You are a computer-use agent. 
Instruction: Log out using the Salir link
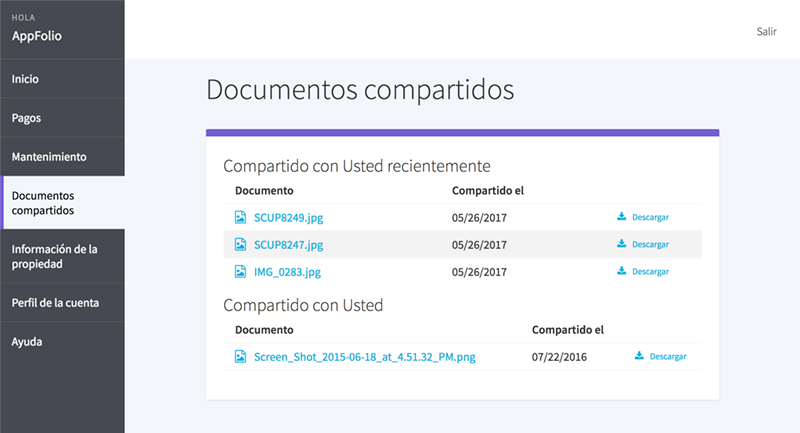(x=766, y=31)
